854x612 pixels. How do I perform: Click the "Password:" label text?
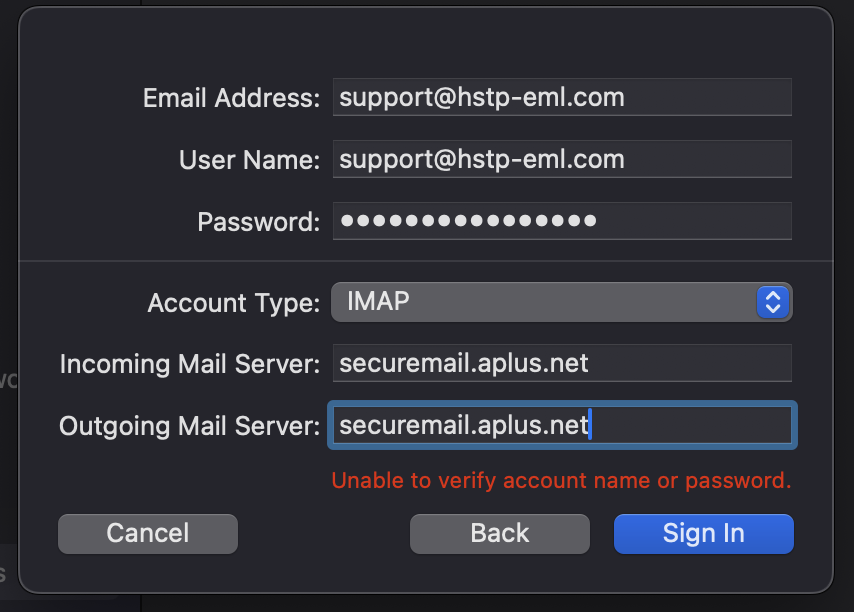(258, 222)
